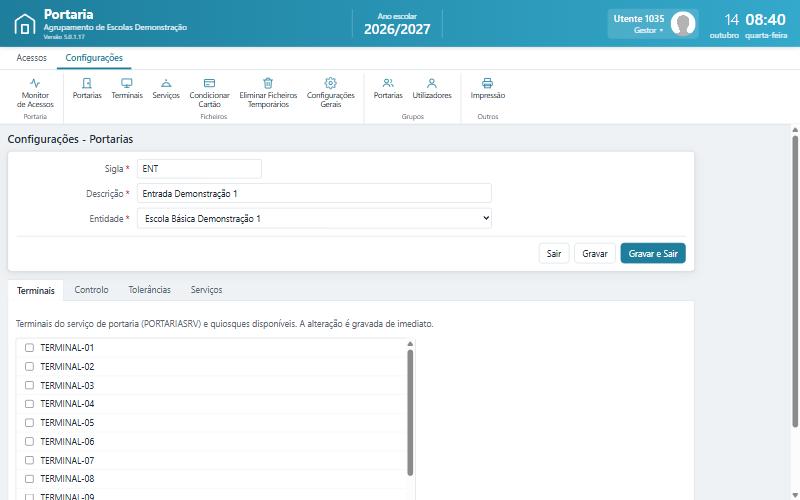Click the TERMINAL-05 label
This screenshot has width=800, height=500.
[67, 422]
